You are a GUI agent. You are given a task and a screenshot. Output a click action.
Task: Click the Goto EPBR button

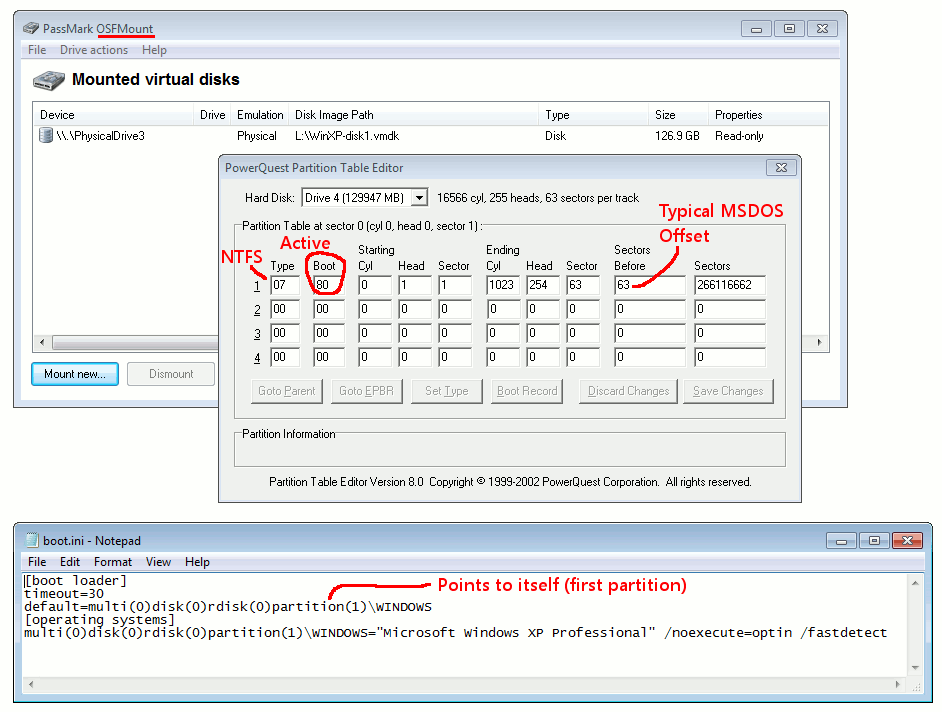point(366,391)
